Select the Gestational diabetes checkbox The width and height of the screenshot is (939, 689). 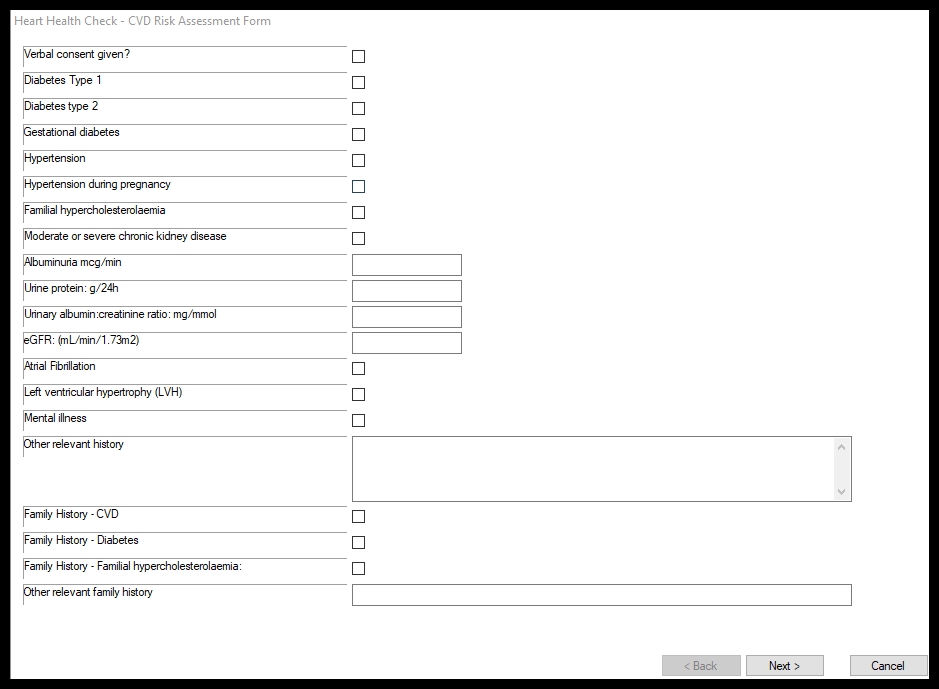(358, 135)
